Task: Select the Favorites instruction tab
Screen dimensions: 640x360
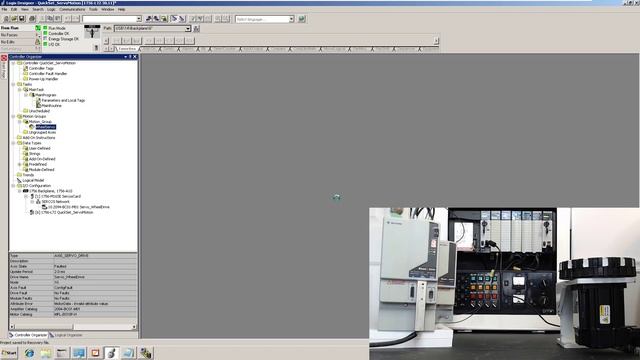Action: coord(127,49)
